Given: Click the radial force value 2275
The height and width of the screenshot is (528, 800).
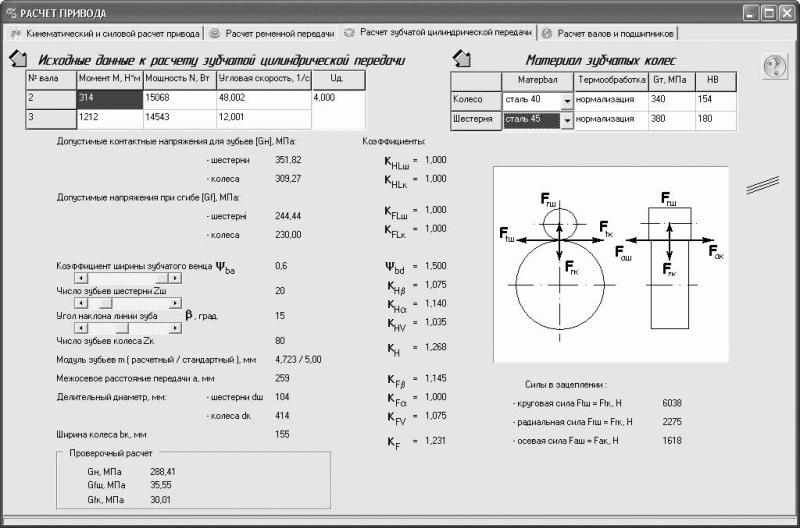Looking at the screenshot, I should coord(672,422).
